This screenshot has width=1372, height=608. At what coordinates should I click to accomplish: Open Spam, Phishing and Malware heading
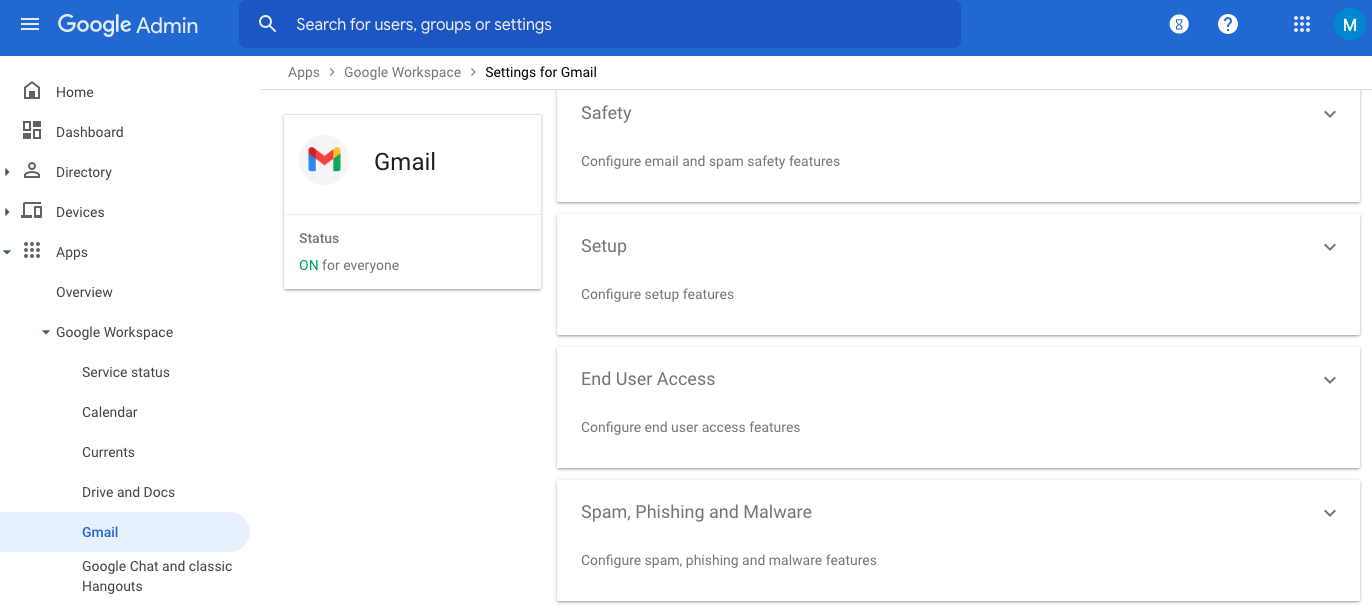pyautogui.click(x=696, y=512)
